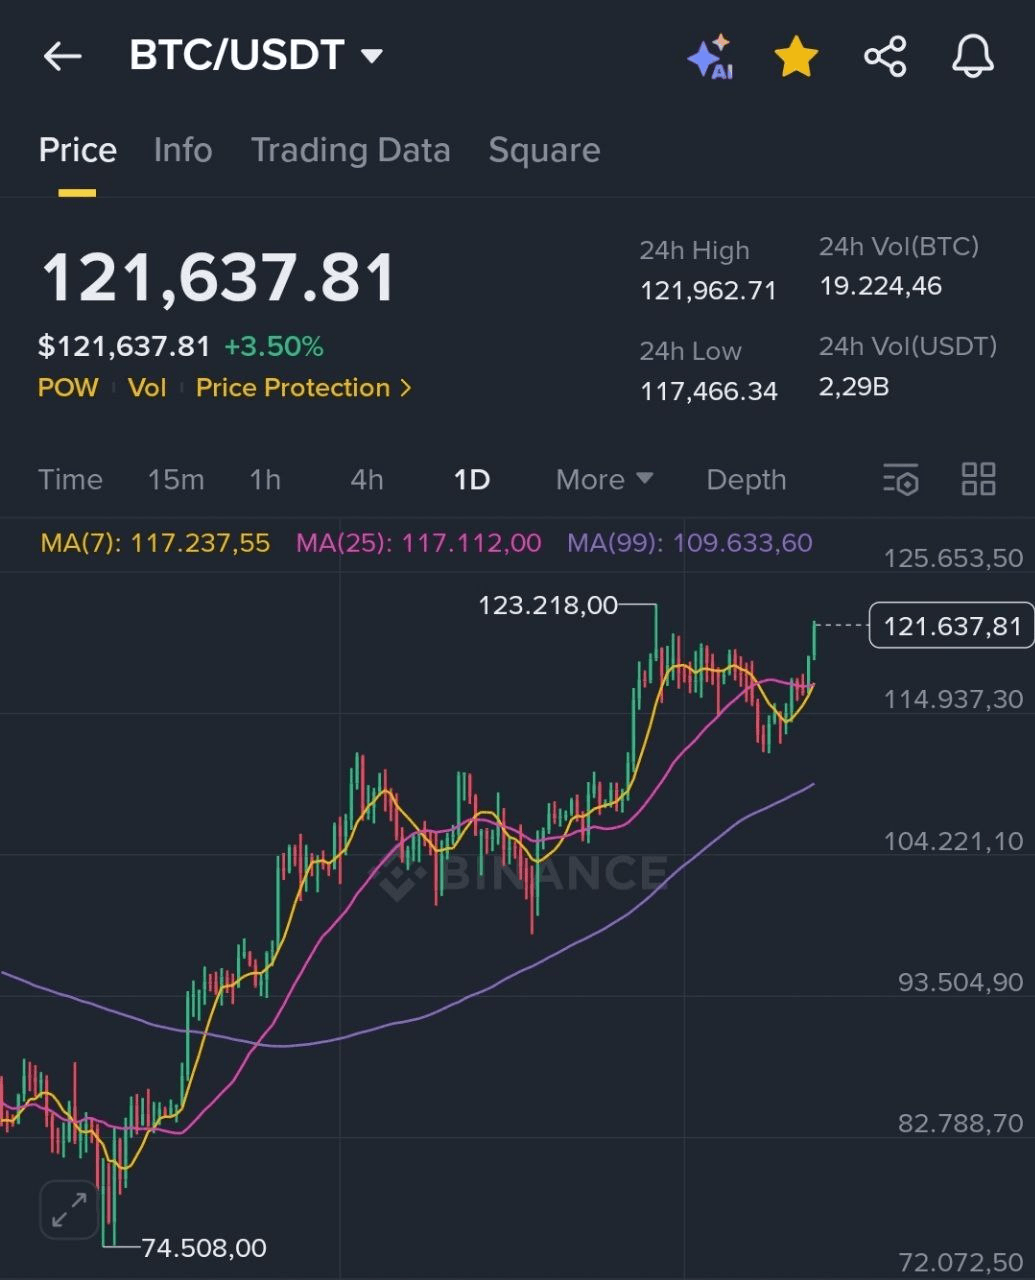Tap the POW tag link
The image size is (1035, 1280).
click(68, 388)
